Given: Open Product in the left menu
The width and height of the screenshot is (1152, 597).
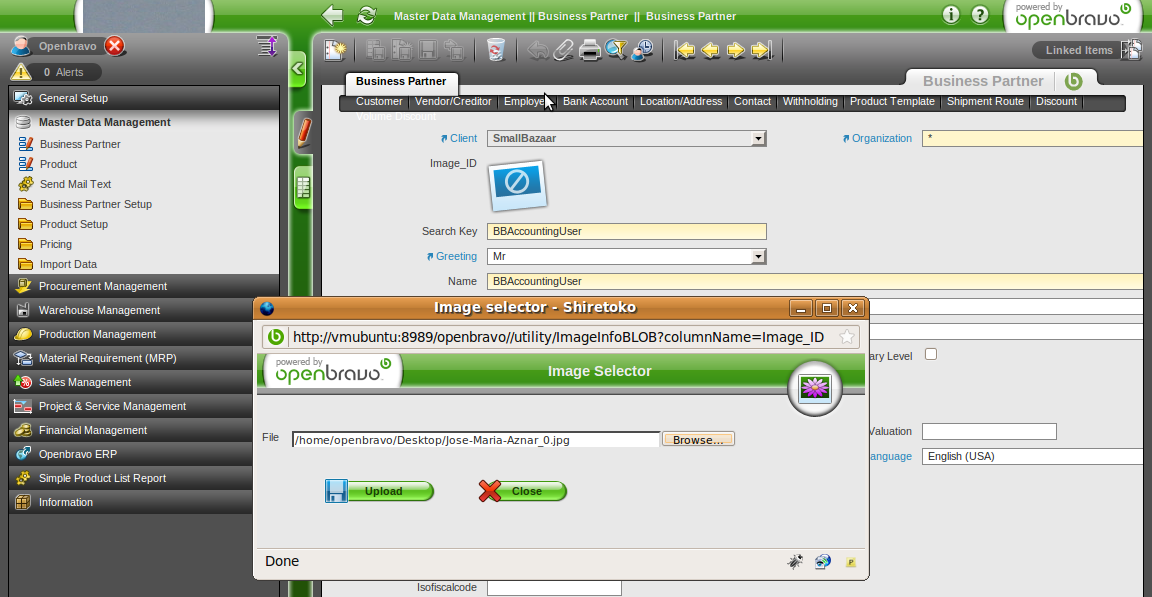Looking at the screenshot, I should [58, 164].
